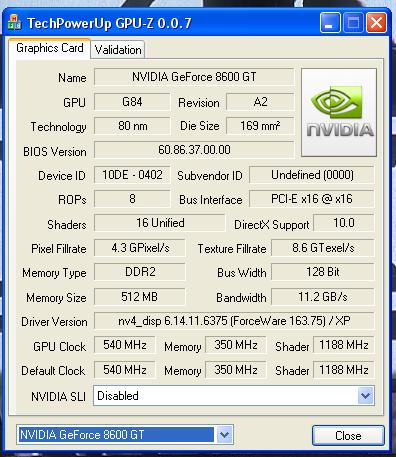This screenshot has height=457, width=396.
Task: Click Default Clock value 540 MHz
Action: (x=125, y=369)
